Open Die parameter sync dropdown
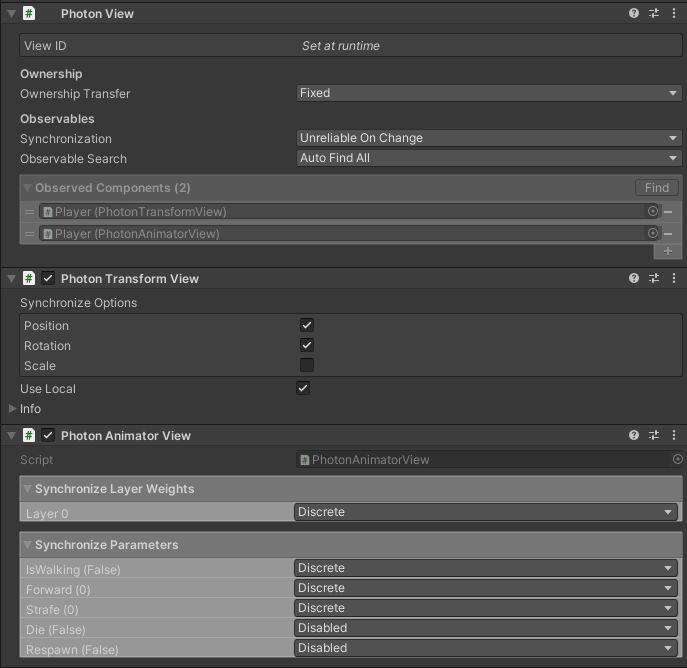 486,628
